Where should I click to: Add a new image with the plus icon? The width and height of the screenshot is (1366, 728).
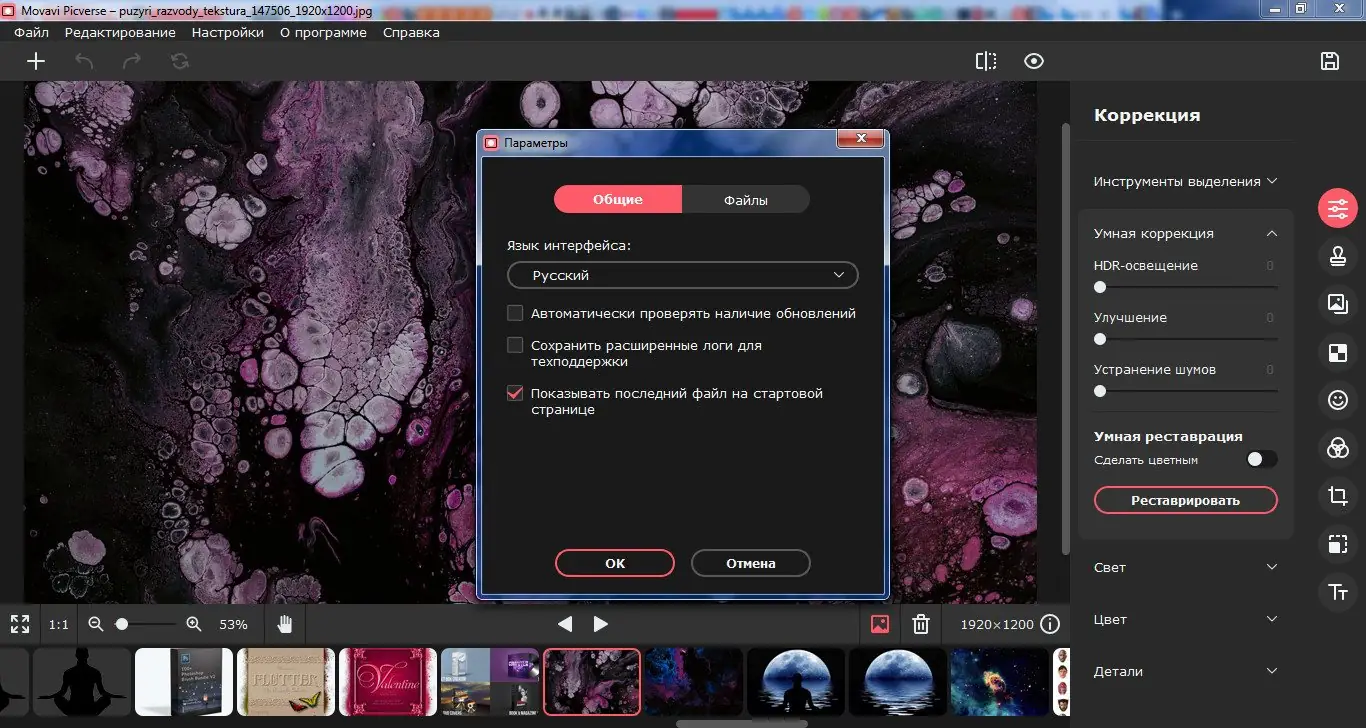[36, 61]
